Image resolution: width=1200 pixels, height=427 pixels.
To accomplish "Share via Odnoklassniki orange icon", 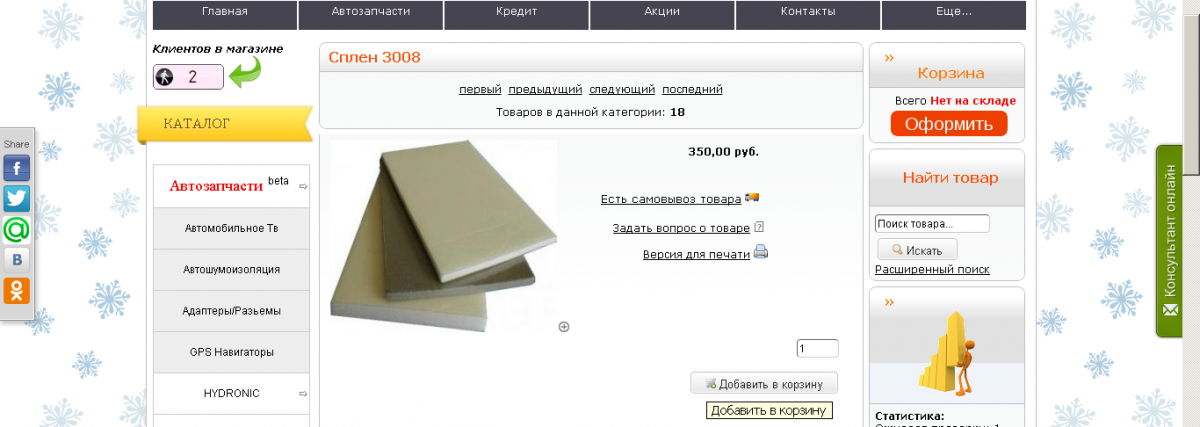I will pyautogui.click(x=17, y=291).
